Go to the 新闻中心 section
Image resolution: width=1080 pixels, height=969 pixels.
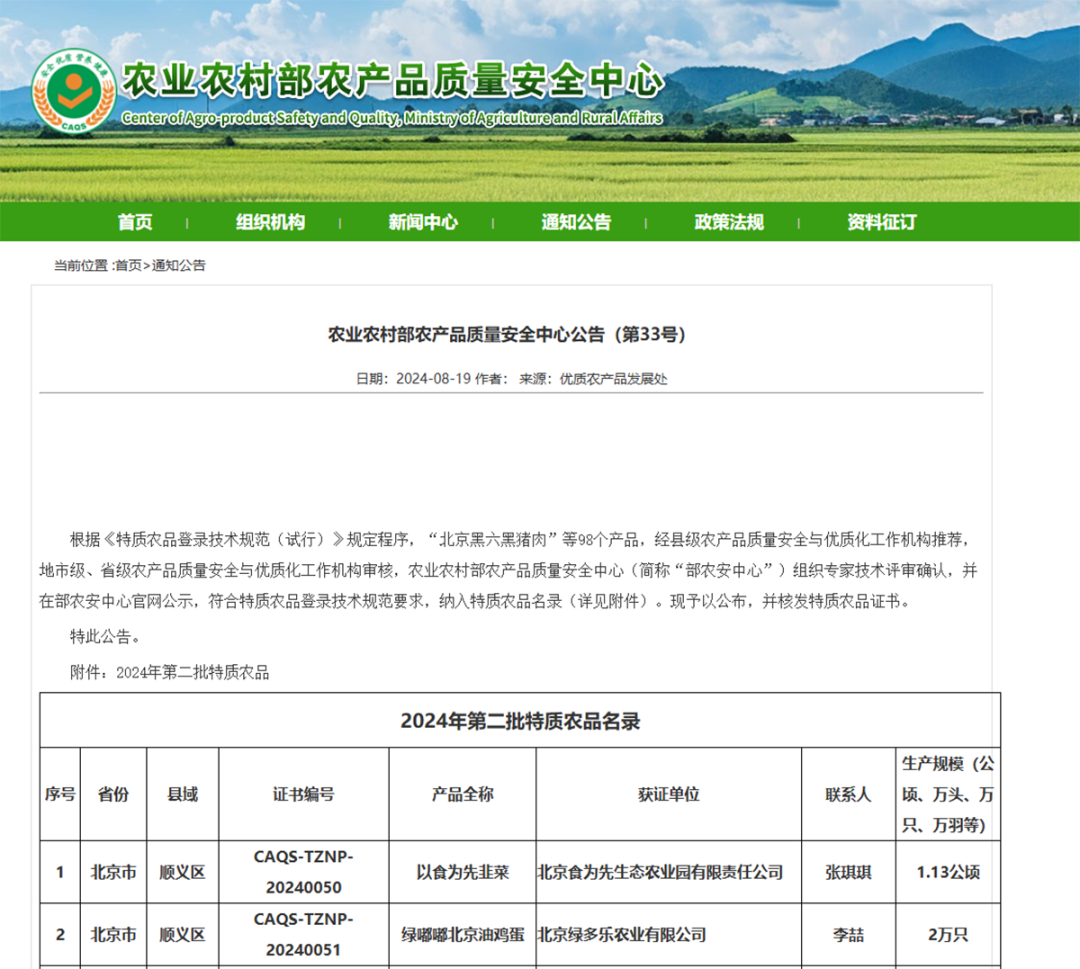(x=423, y=222)
